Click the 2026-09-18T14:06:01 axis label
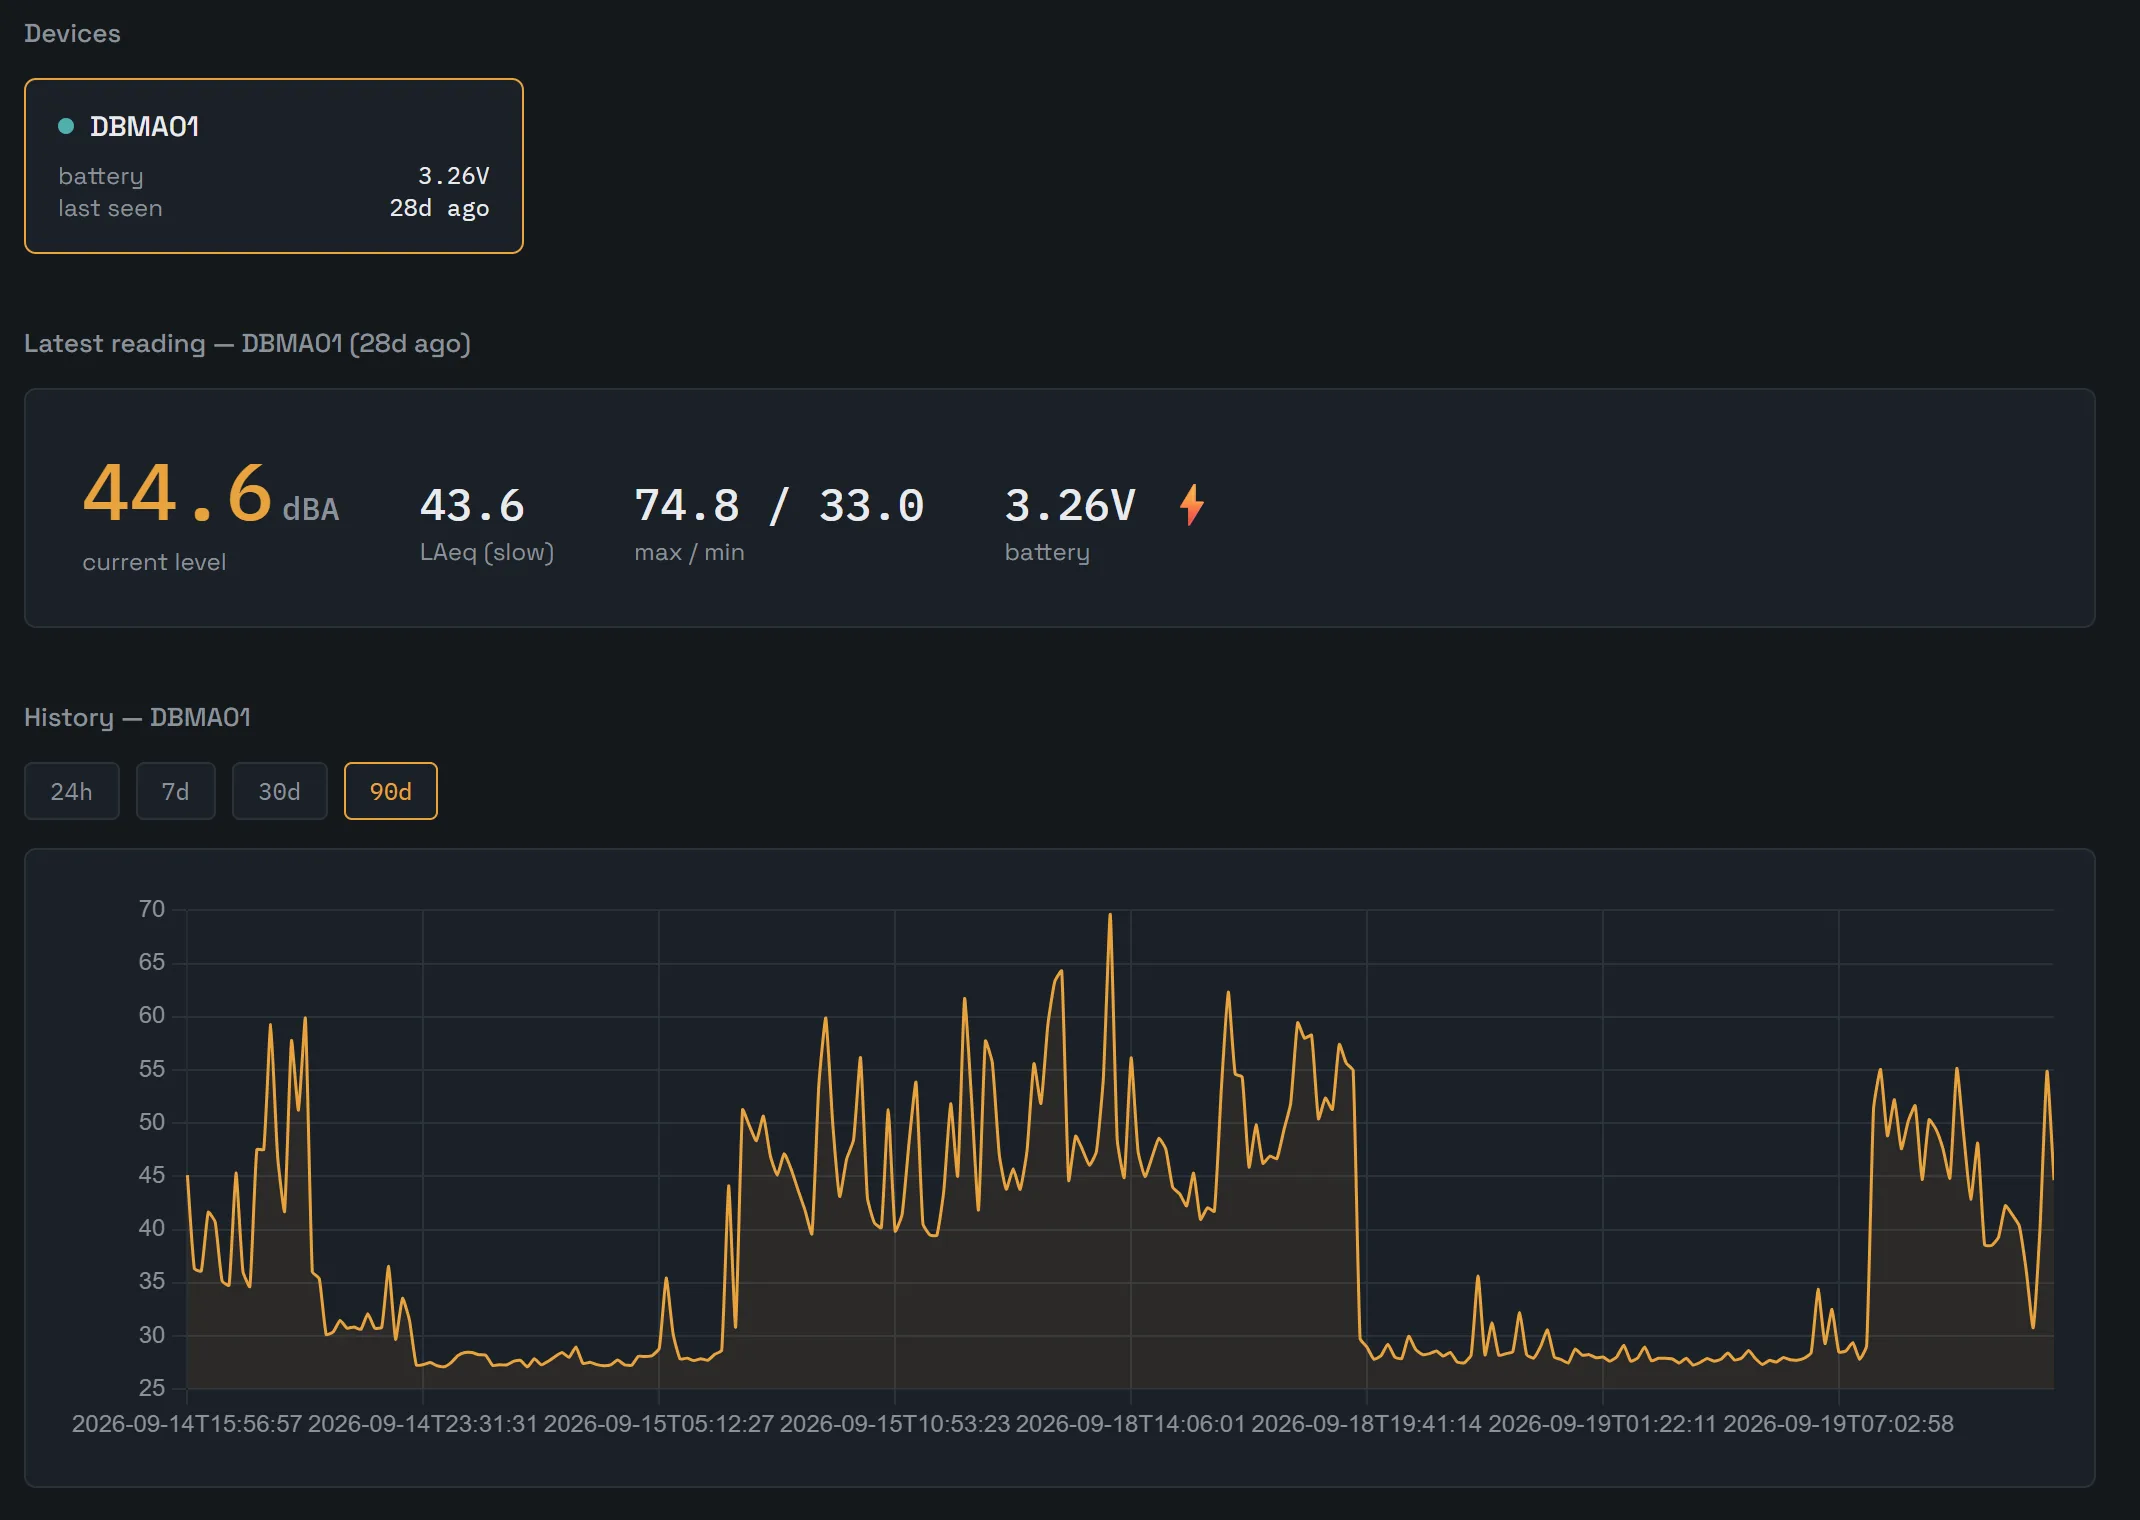 (1131, 1424)
